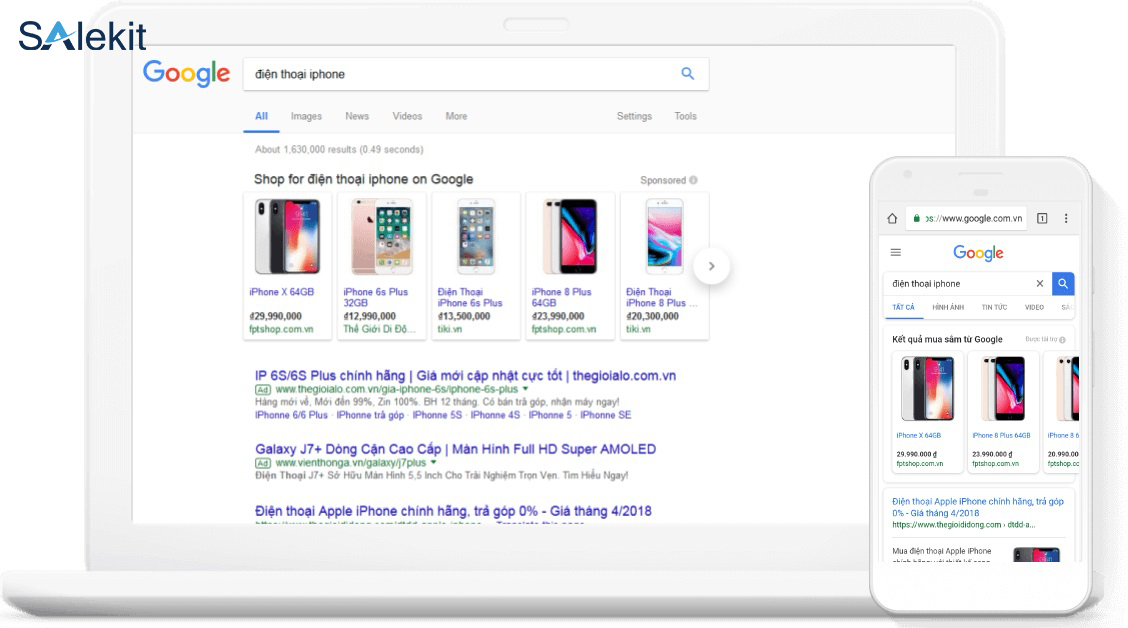This screenshot has width=1128, height=628.
Task: Select the HÌNH ẢNH tab on mobile
Action: (x=946, y=307)
